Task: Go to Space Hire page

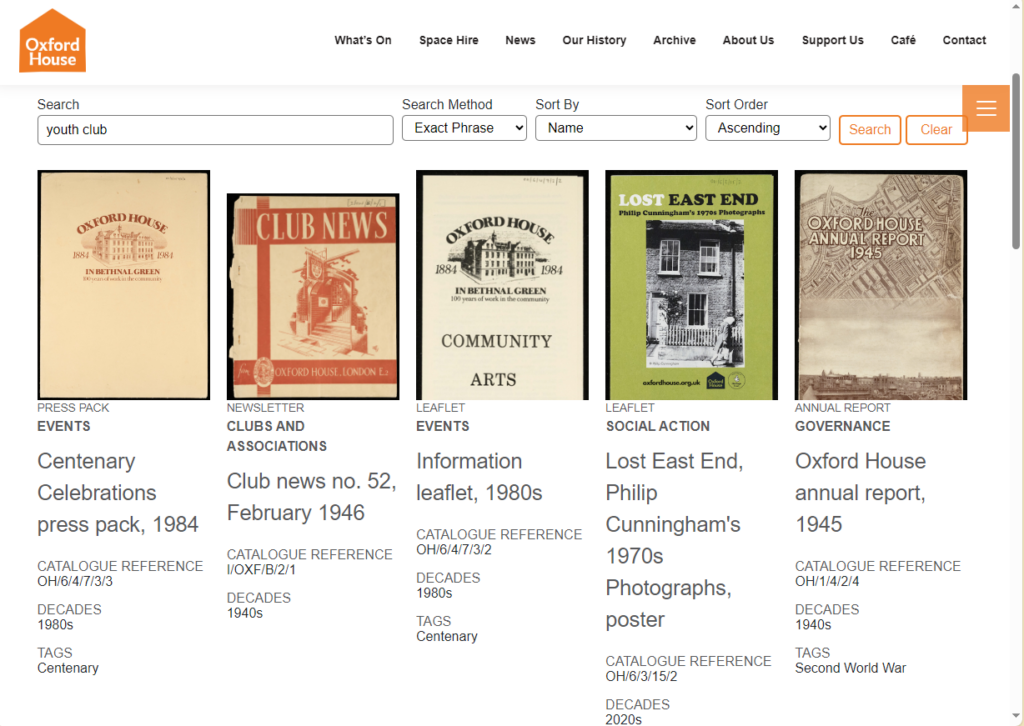Action: 449,40
